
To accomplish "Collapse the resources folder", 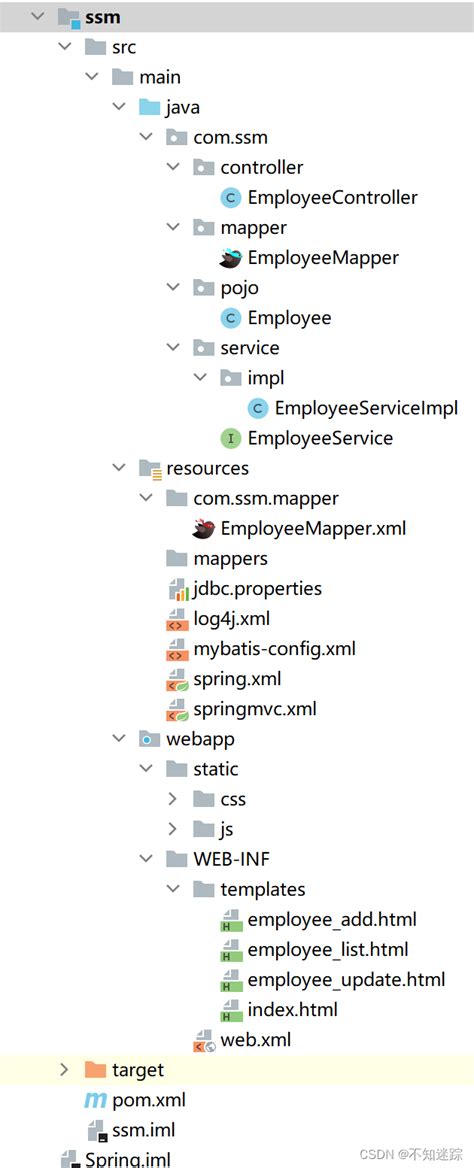I will (x=118, y=468).
